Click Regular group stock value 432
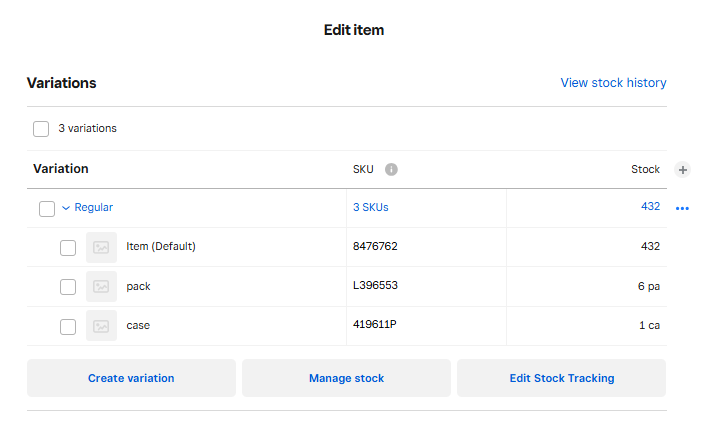Viewport: 726px width, 421px height. click(650, 207)
